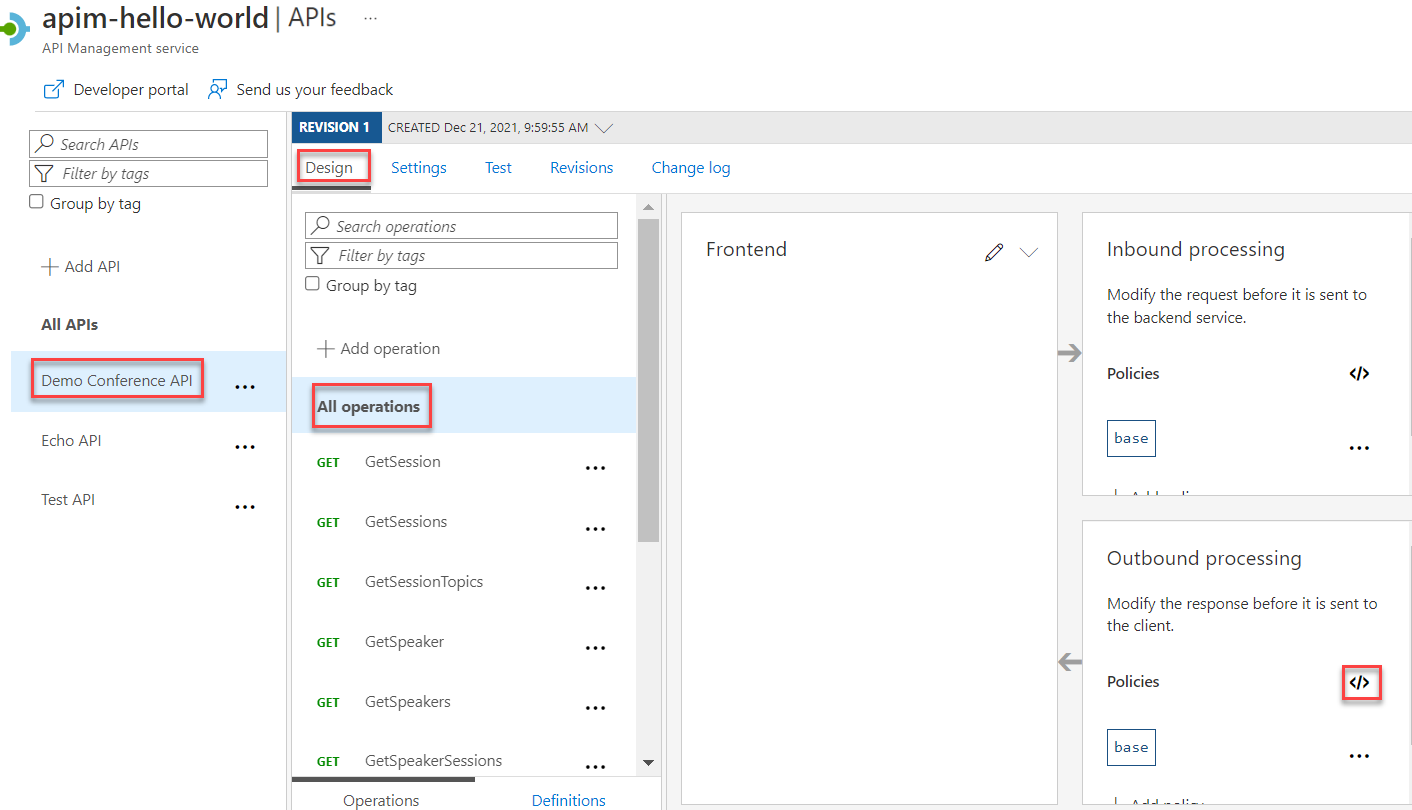
Task: Click Send us your feedback link
Action: 315,90
